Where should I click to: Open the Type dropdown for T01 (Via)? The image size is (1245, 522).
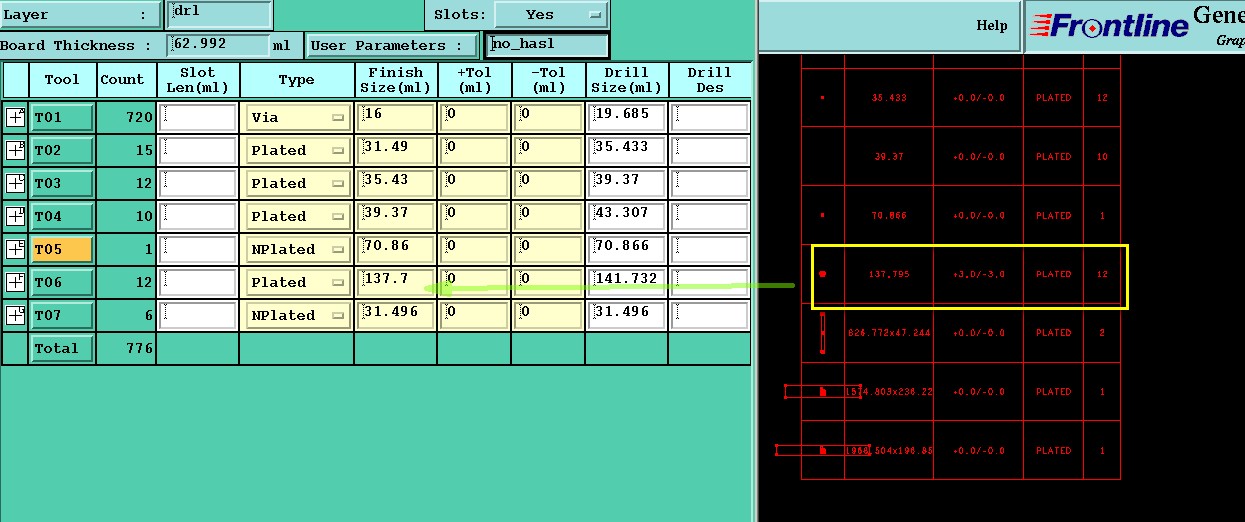point(297,117)
